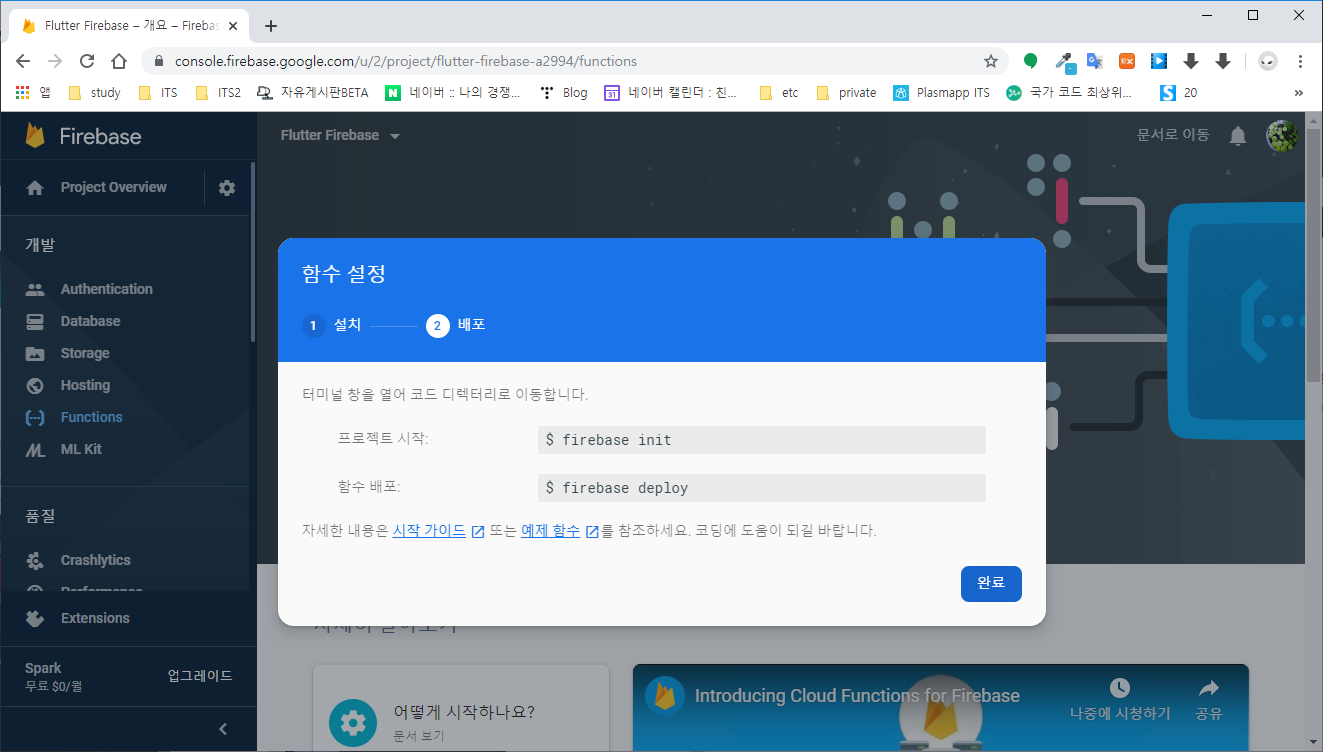The height and width of the screenshot is (752, 1323).
Task: Go to step 1 설치
Action: pyautogui.click(x=332, y=325)
